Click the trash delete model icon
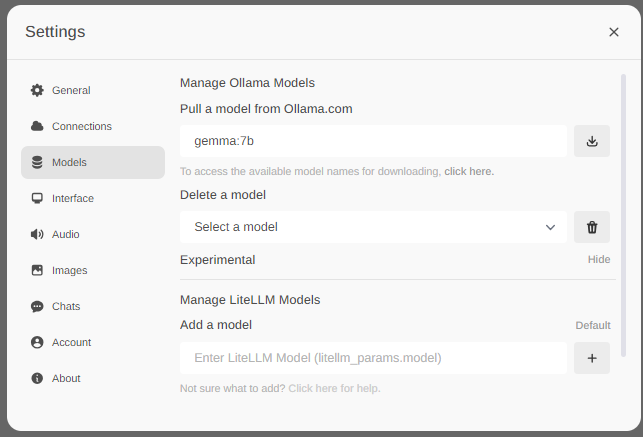This screenshot has height=437, width=643. coord(591,227)
